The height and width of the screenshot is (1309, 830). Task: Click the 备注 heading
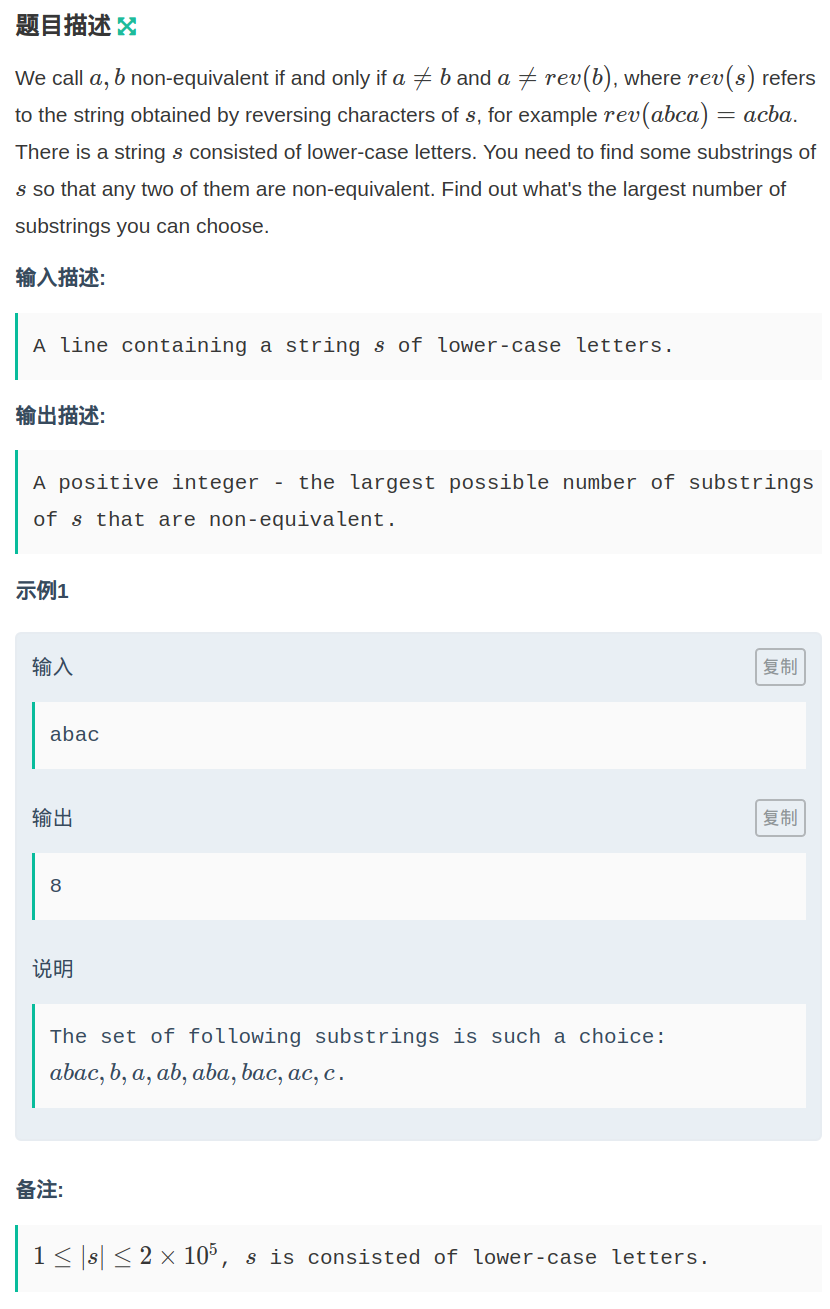39,1190
